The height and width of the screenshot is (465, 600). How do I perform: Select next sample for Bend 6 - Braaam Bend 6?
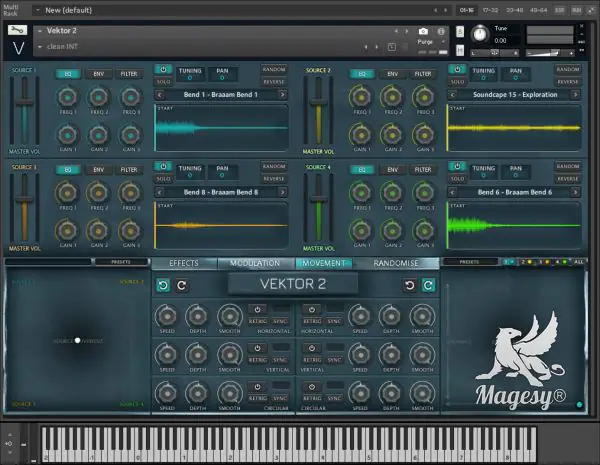click(x=576, y=192)
